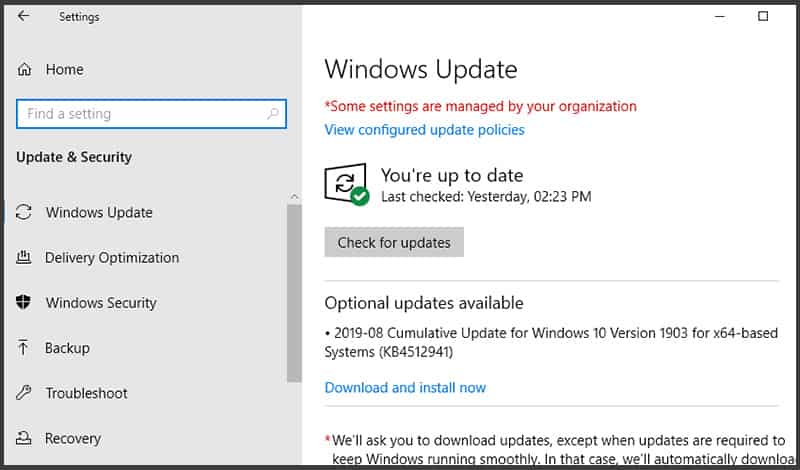
Task: Open View configured update policies link
Action: click(424, 130)
